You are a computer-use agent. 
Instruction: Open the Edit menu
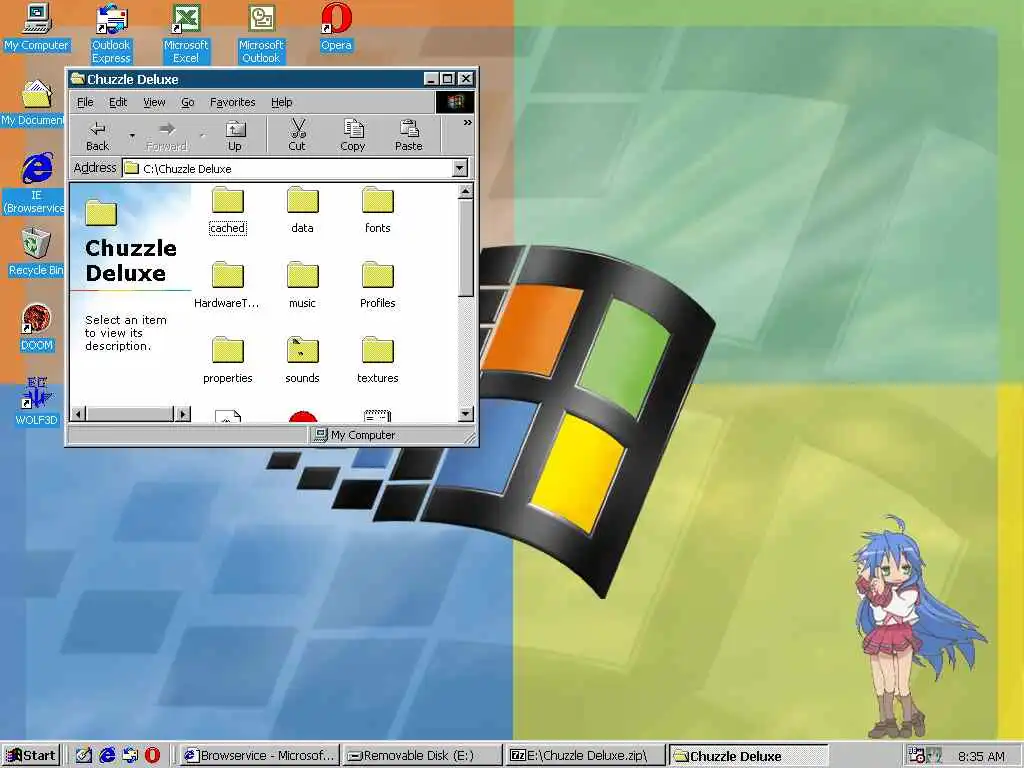point(118,102)
